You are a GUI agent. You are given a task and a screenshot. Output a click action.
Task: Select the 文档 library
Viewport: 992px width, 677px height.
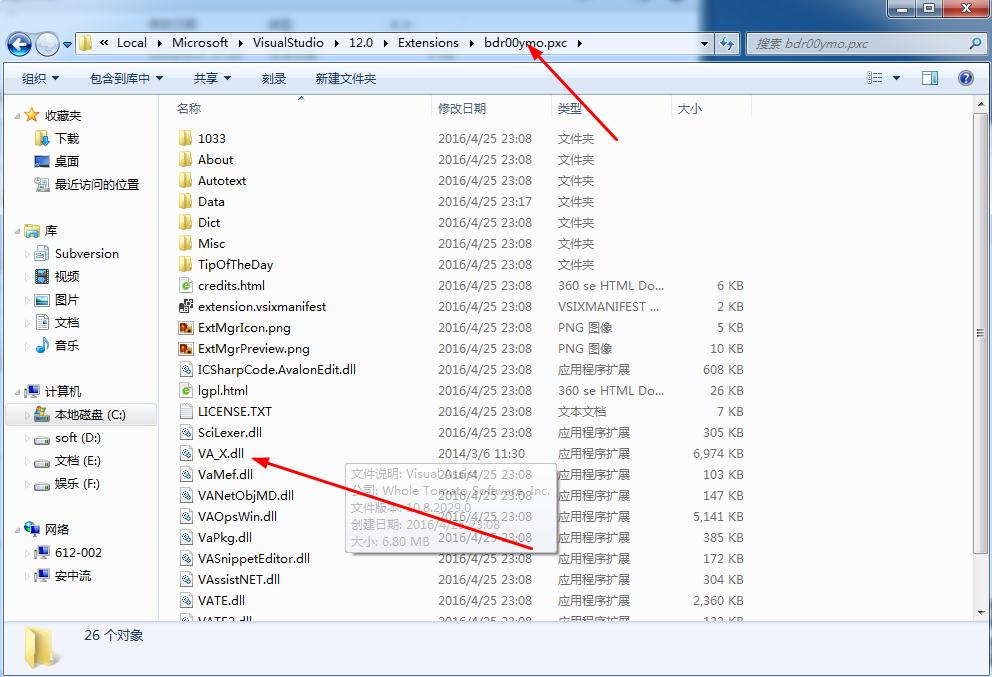(x=66, y=323)
